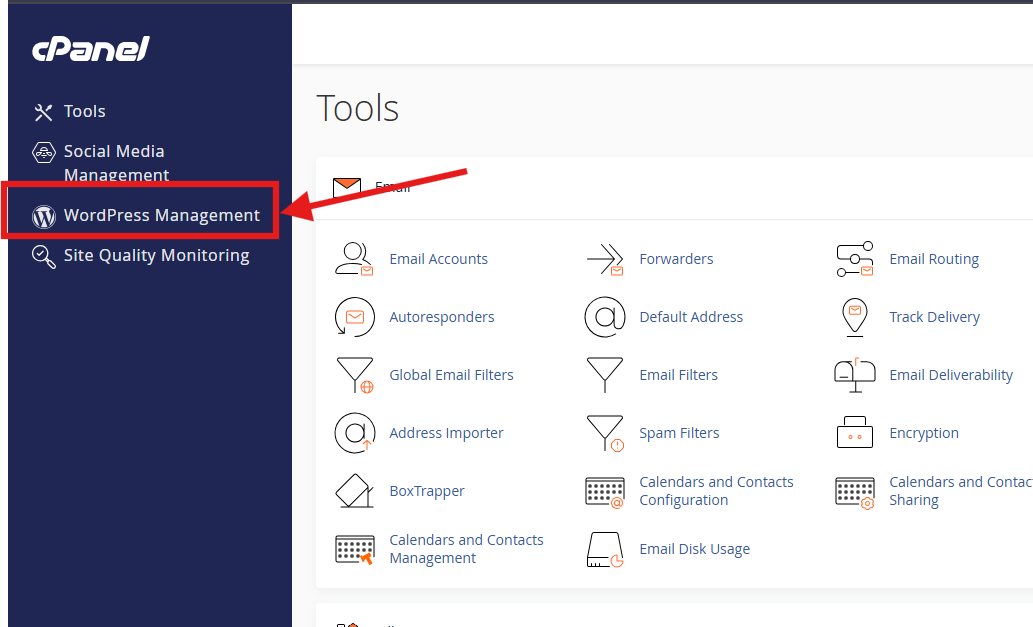This screenshot has width=1033, height=627.
Task: Open the Email Deliverability link
Action: [951, 375]
